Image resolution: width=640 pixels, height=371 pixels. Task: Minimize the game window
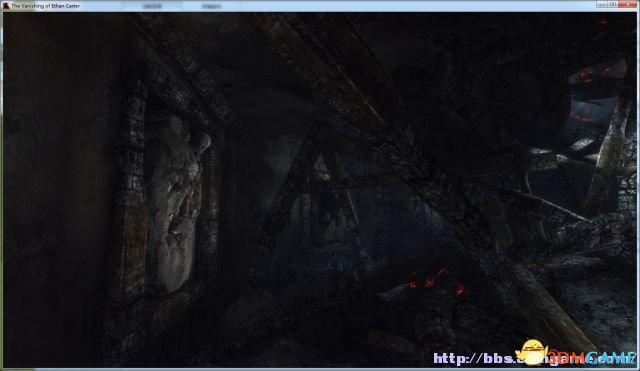[x=601, y=4]
